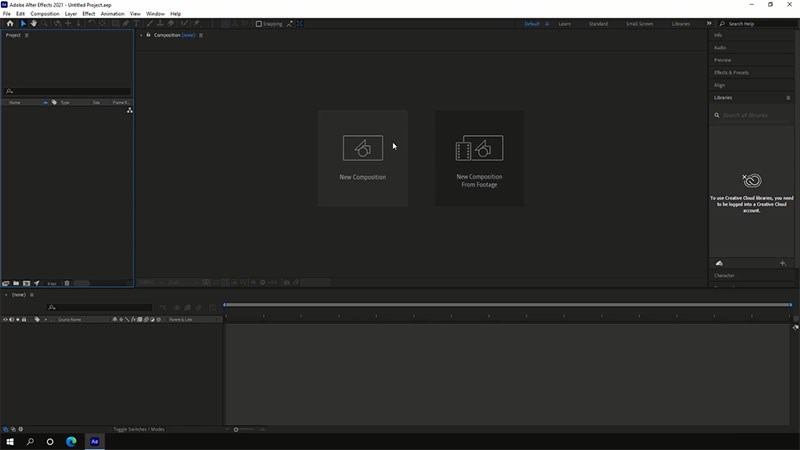Toggle the video eye column in timeline
The width and height of the screenshot is (800, 450).
(x=5, y=319)
